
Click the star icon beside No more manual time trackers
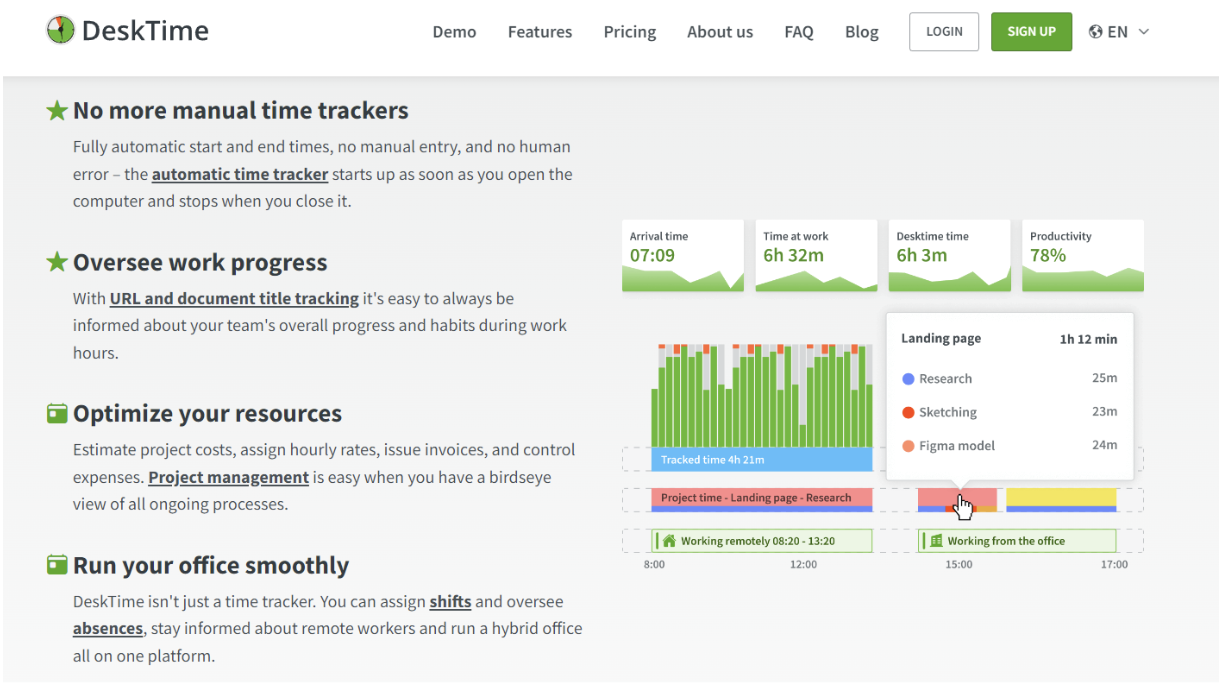(57, 110)
